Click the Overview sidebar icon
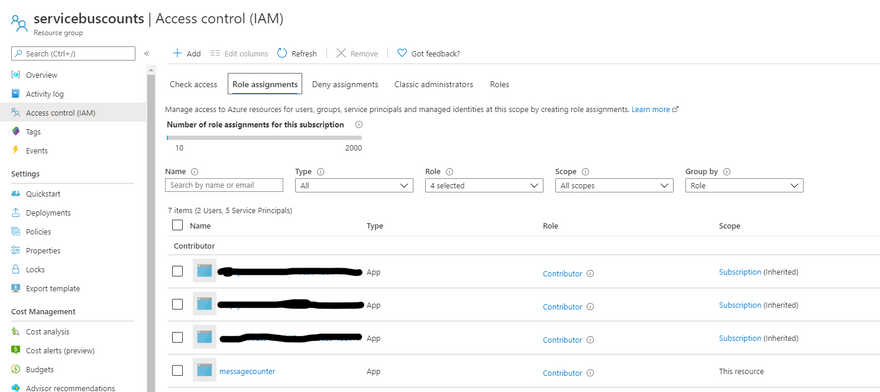The image size is (880, 392). pyautogui.click(x=16, y=75)
